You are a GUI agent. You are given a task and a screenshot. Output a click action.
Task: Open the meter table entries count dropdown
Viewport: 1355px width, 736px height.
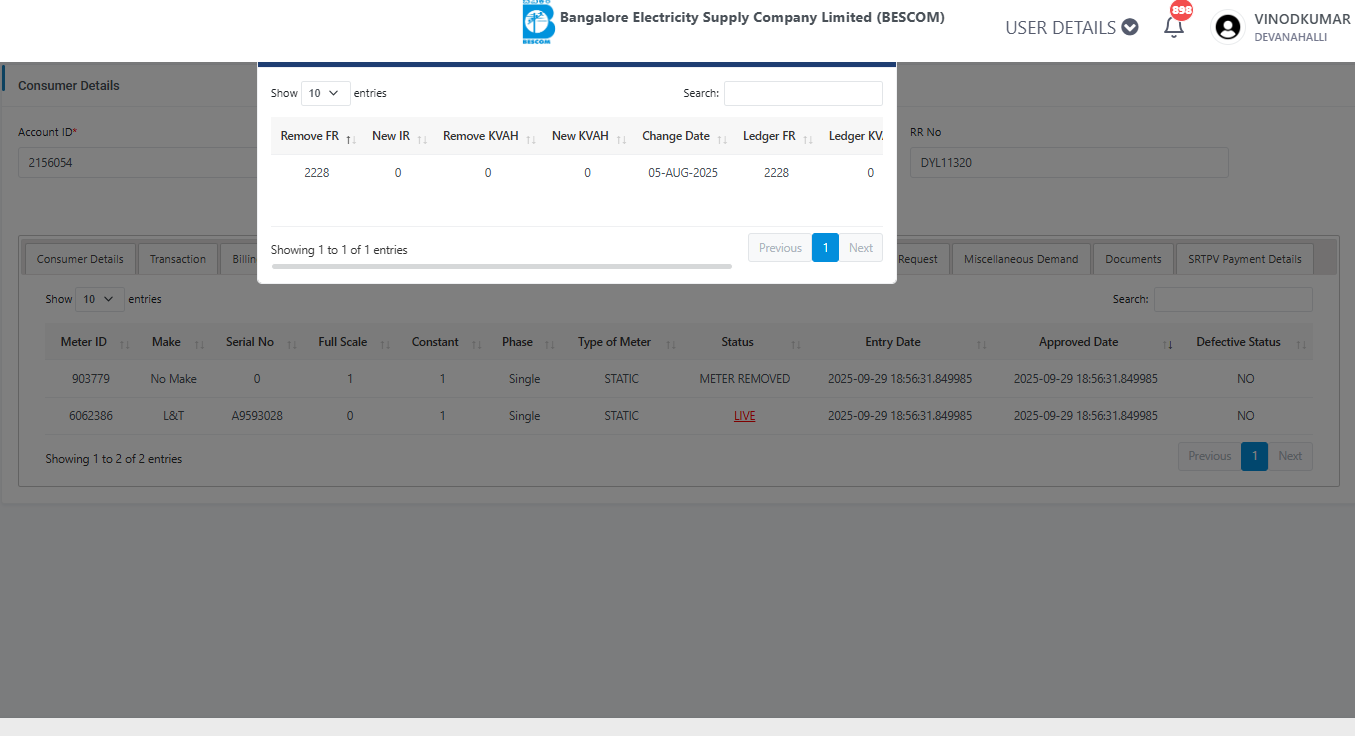[x=99, y=299]
